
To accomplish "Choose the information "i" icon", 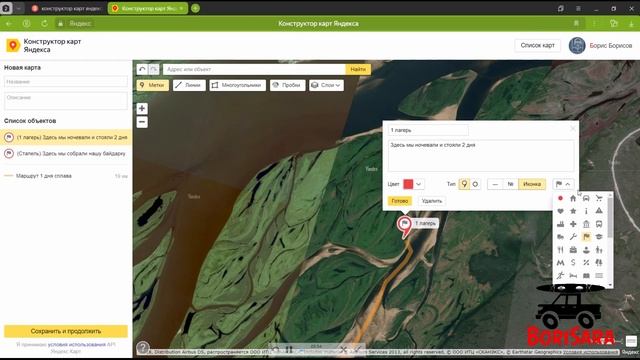I will pyautogui.click(x=586, y=211).
